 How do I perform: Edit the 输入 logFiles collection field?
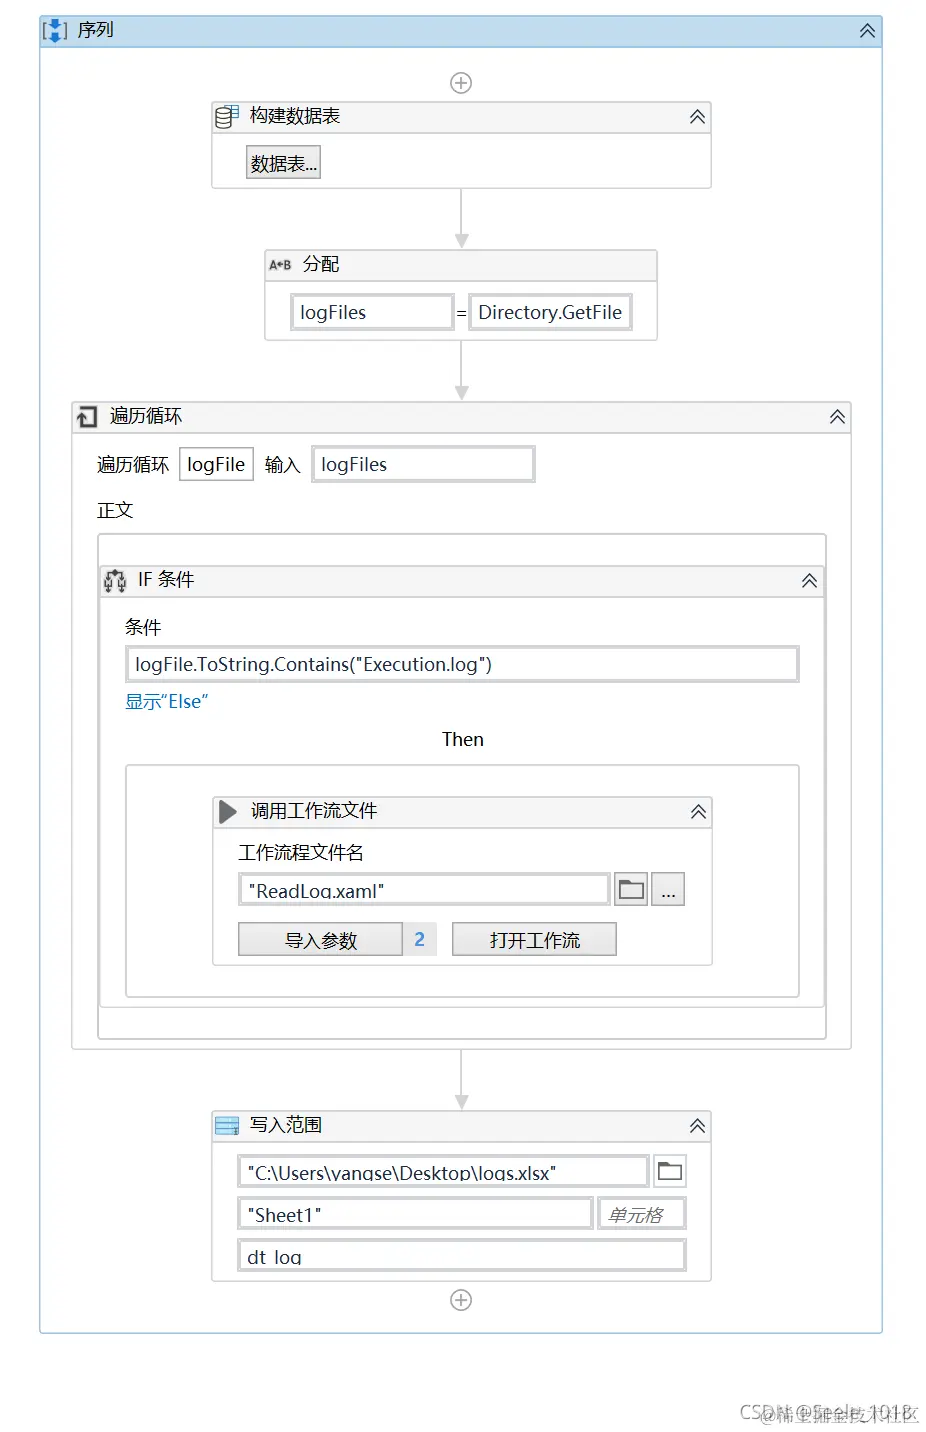point(423,464)
